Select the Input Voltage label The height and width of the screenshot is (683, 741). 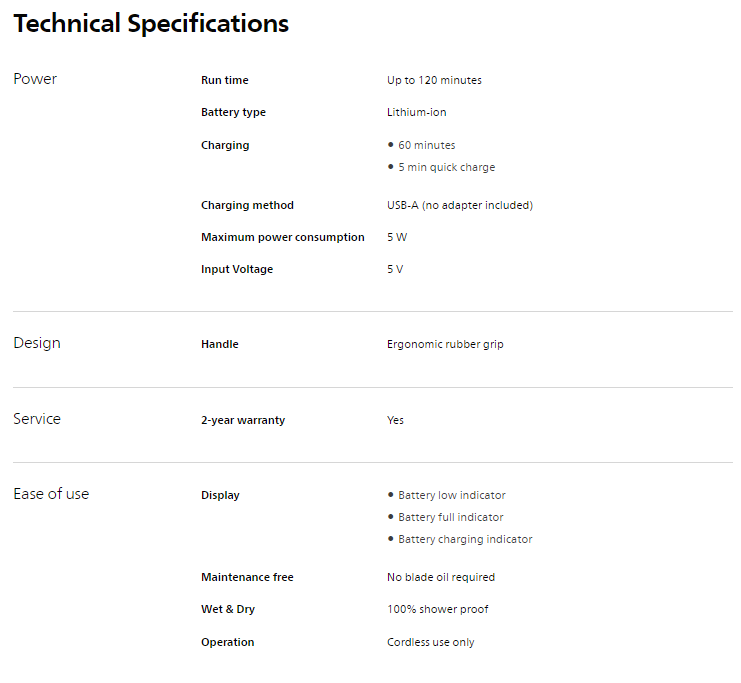[x=237, y=269]
